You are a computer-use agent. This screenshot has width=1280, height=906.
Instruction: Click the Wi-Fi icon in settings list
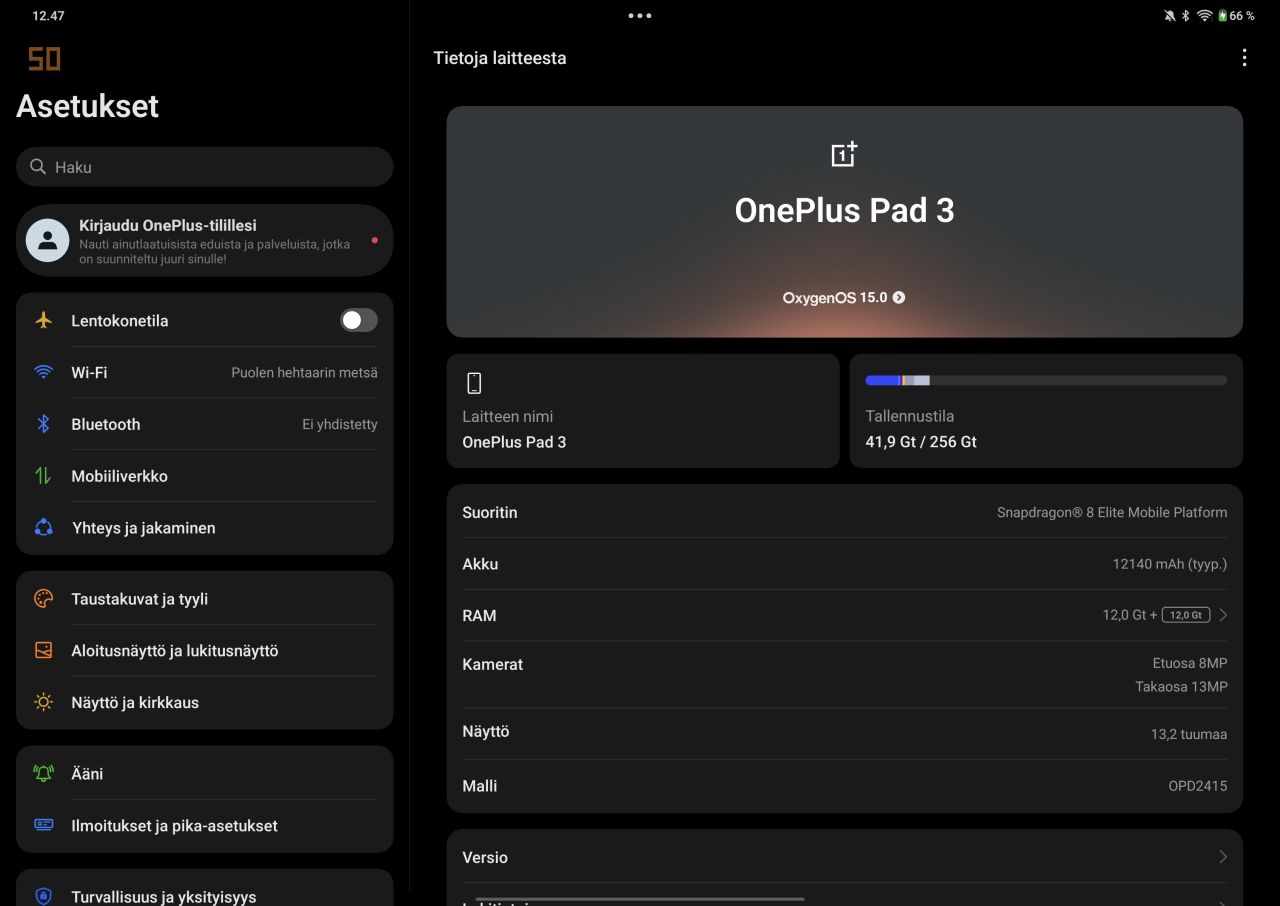(43, 372)
